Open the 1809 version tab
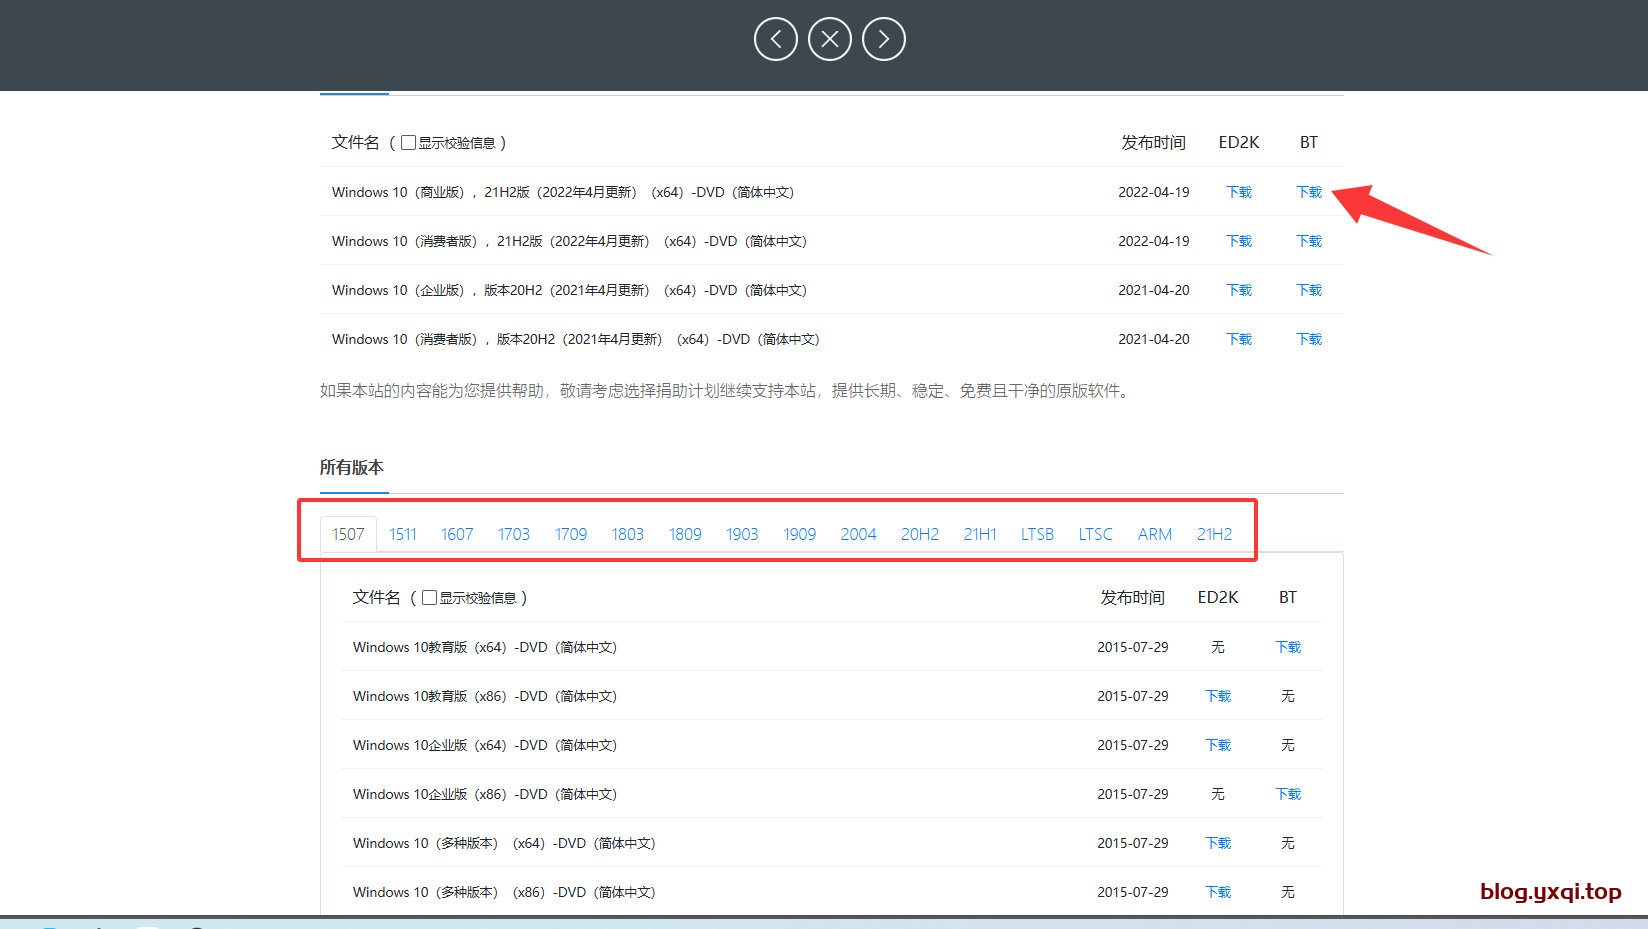Image resolution: width=1648 pixels, height=929 pixels. pos(685,534)
